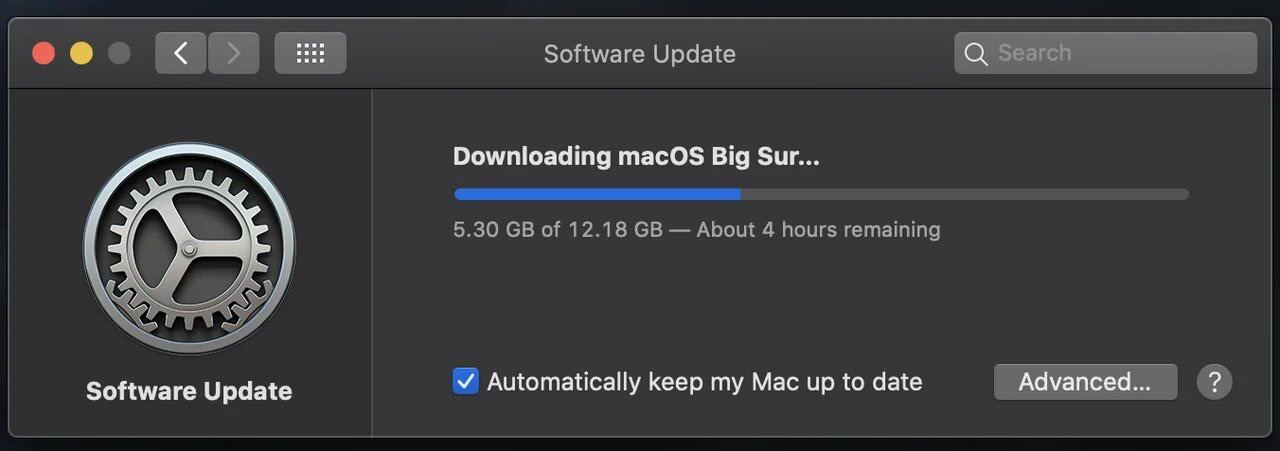This screenshot has width=1280, height=451.
Task: Click the gray disabled zoom button
Action: point(119,53)
